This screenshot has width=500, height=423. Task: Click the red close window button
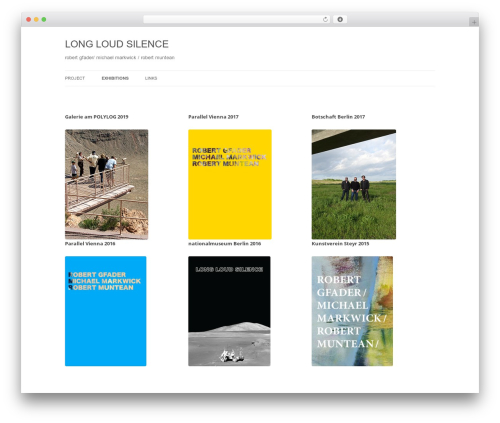pyautogui.click(x=29, y=20)
